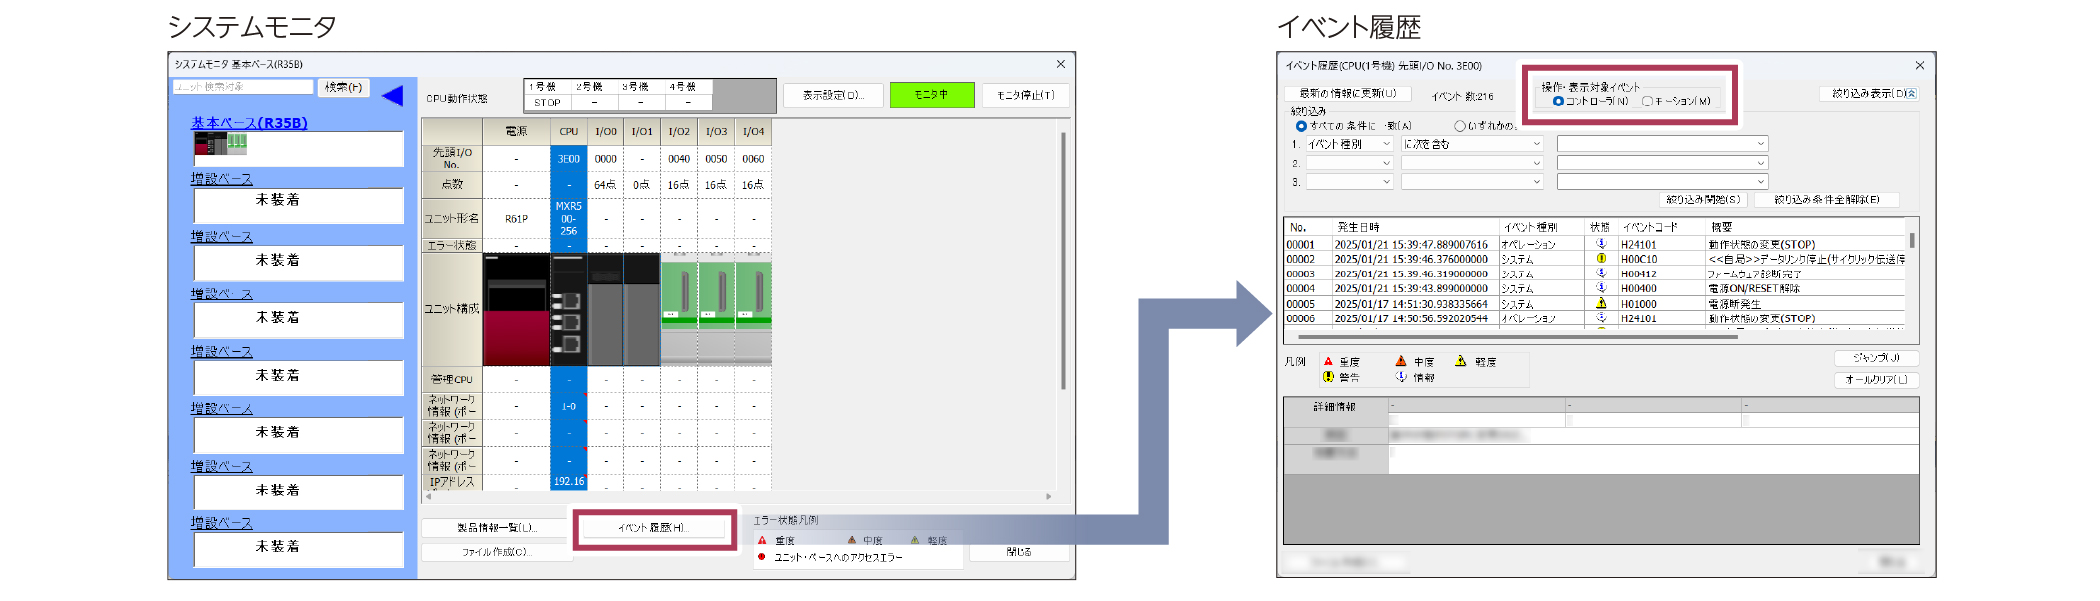Click the base unit thumbnail under 基本ベース(R35B)

coord(220,145)
